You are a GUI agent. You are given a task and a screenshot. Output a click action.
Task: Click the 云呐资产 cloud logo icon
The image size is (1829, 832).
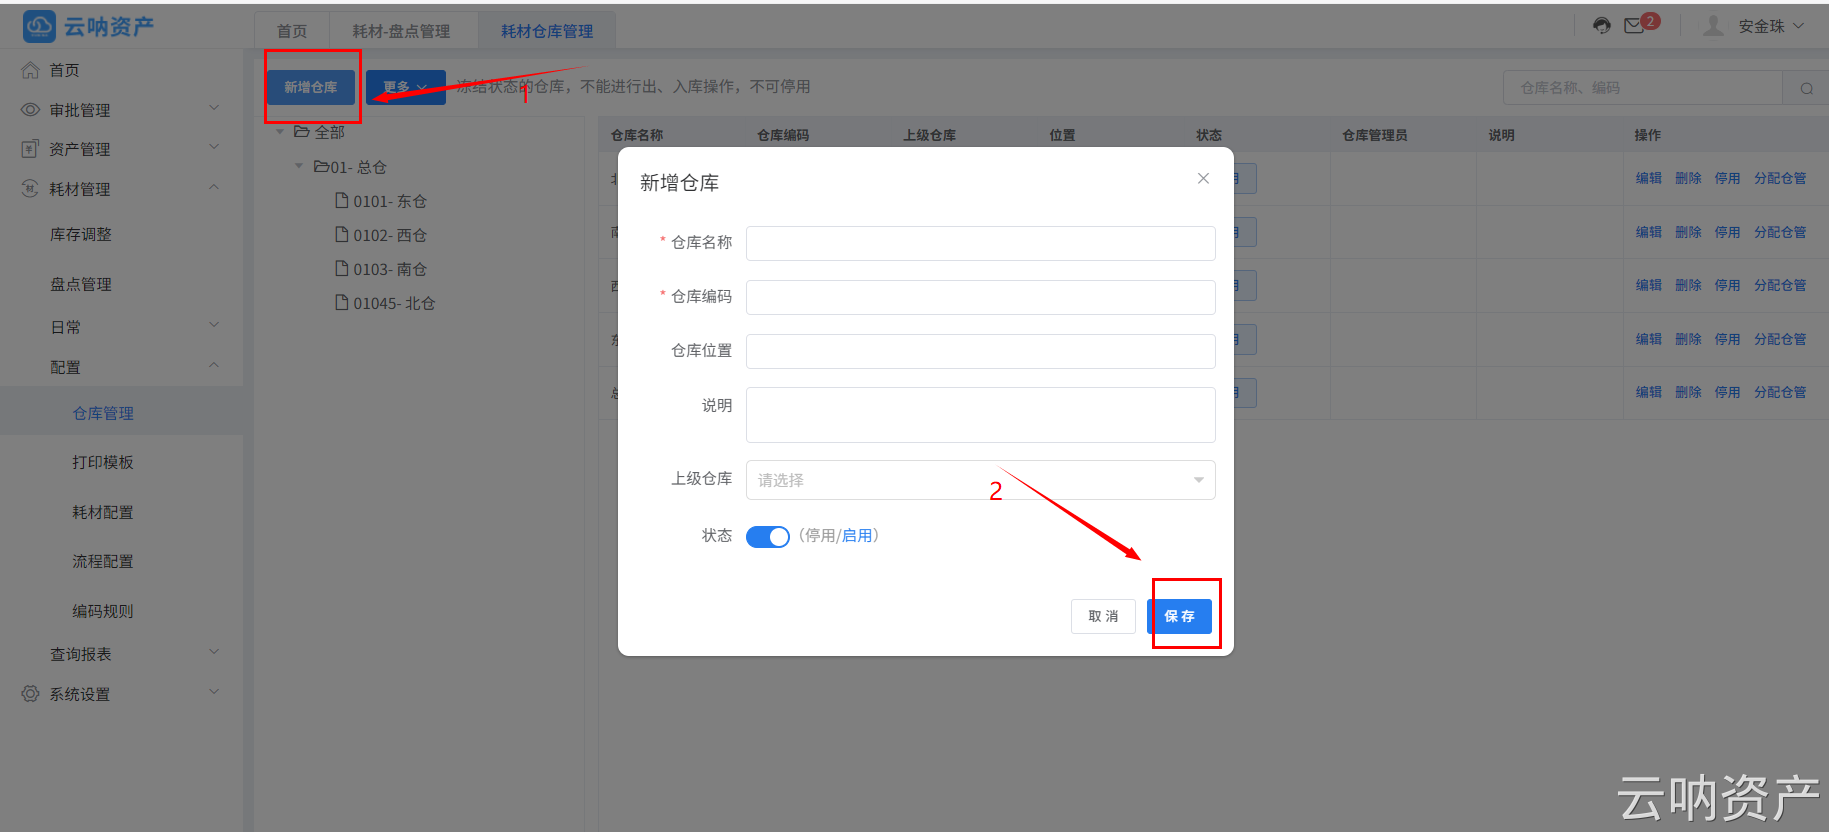pos(39,26)
